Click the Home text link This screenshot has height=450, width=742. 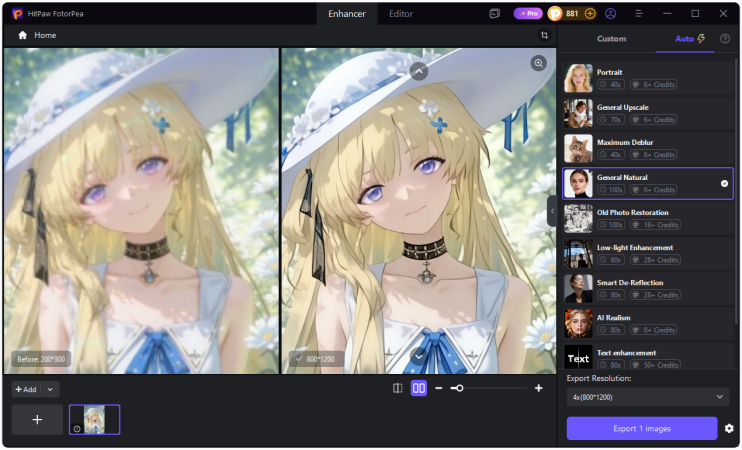tap(45, 35)
